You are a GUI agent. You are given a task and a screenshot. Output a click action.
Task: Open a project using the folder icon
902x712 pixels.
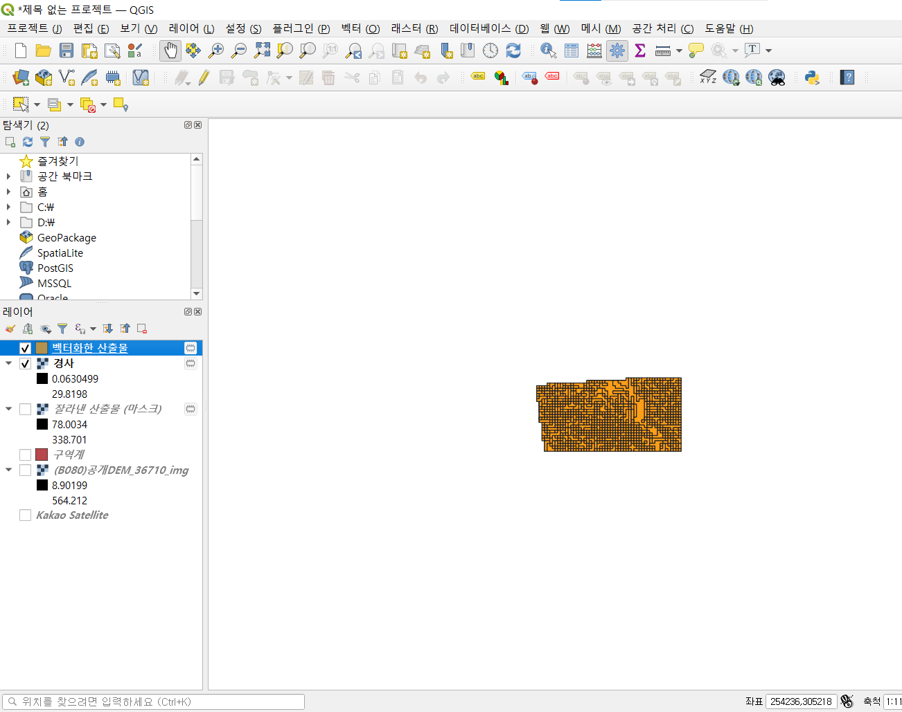click(43, 51)
